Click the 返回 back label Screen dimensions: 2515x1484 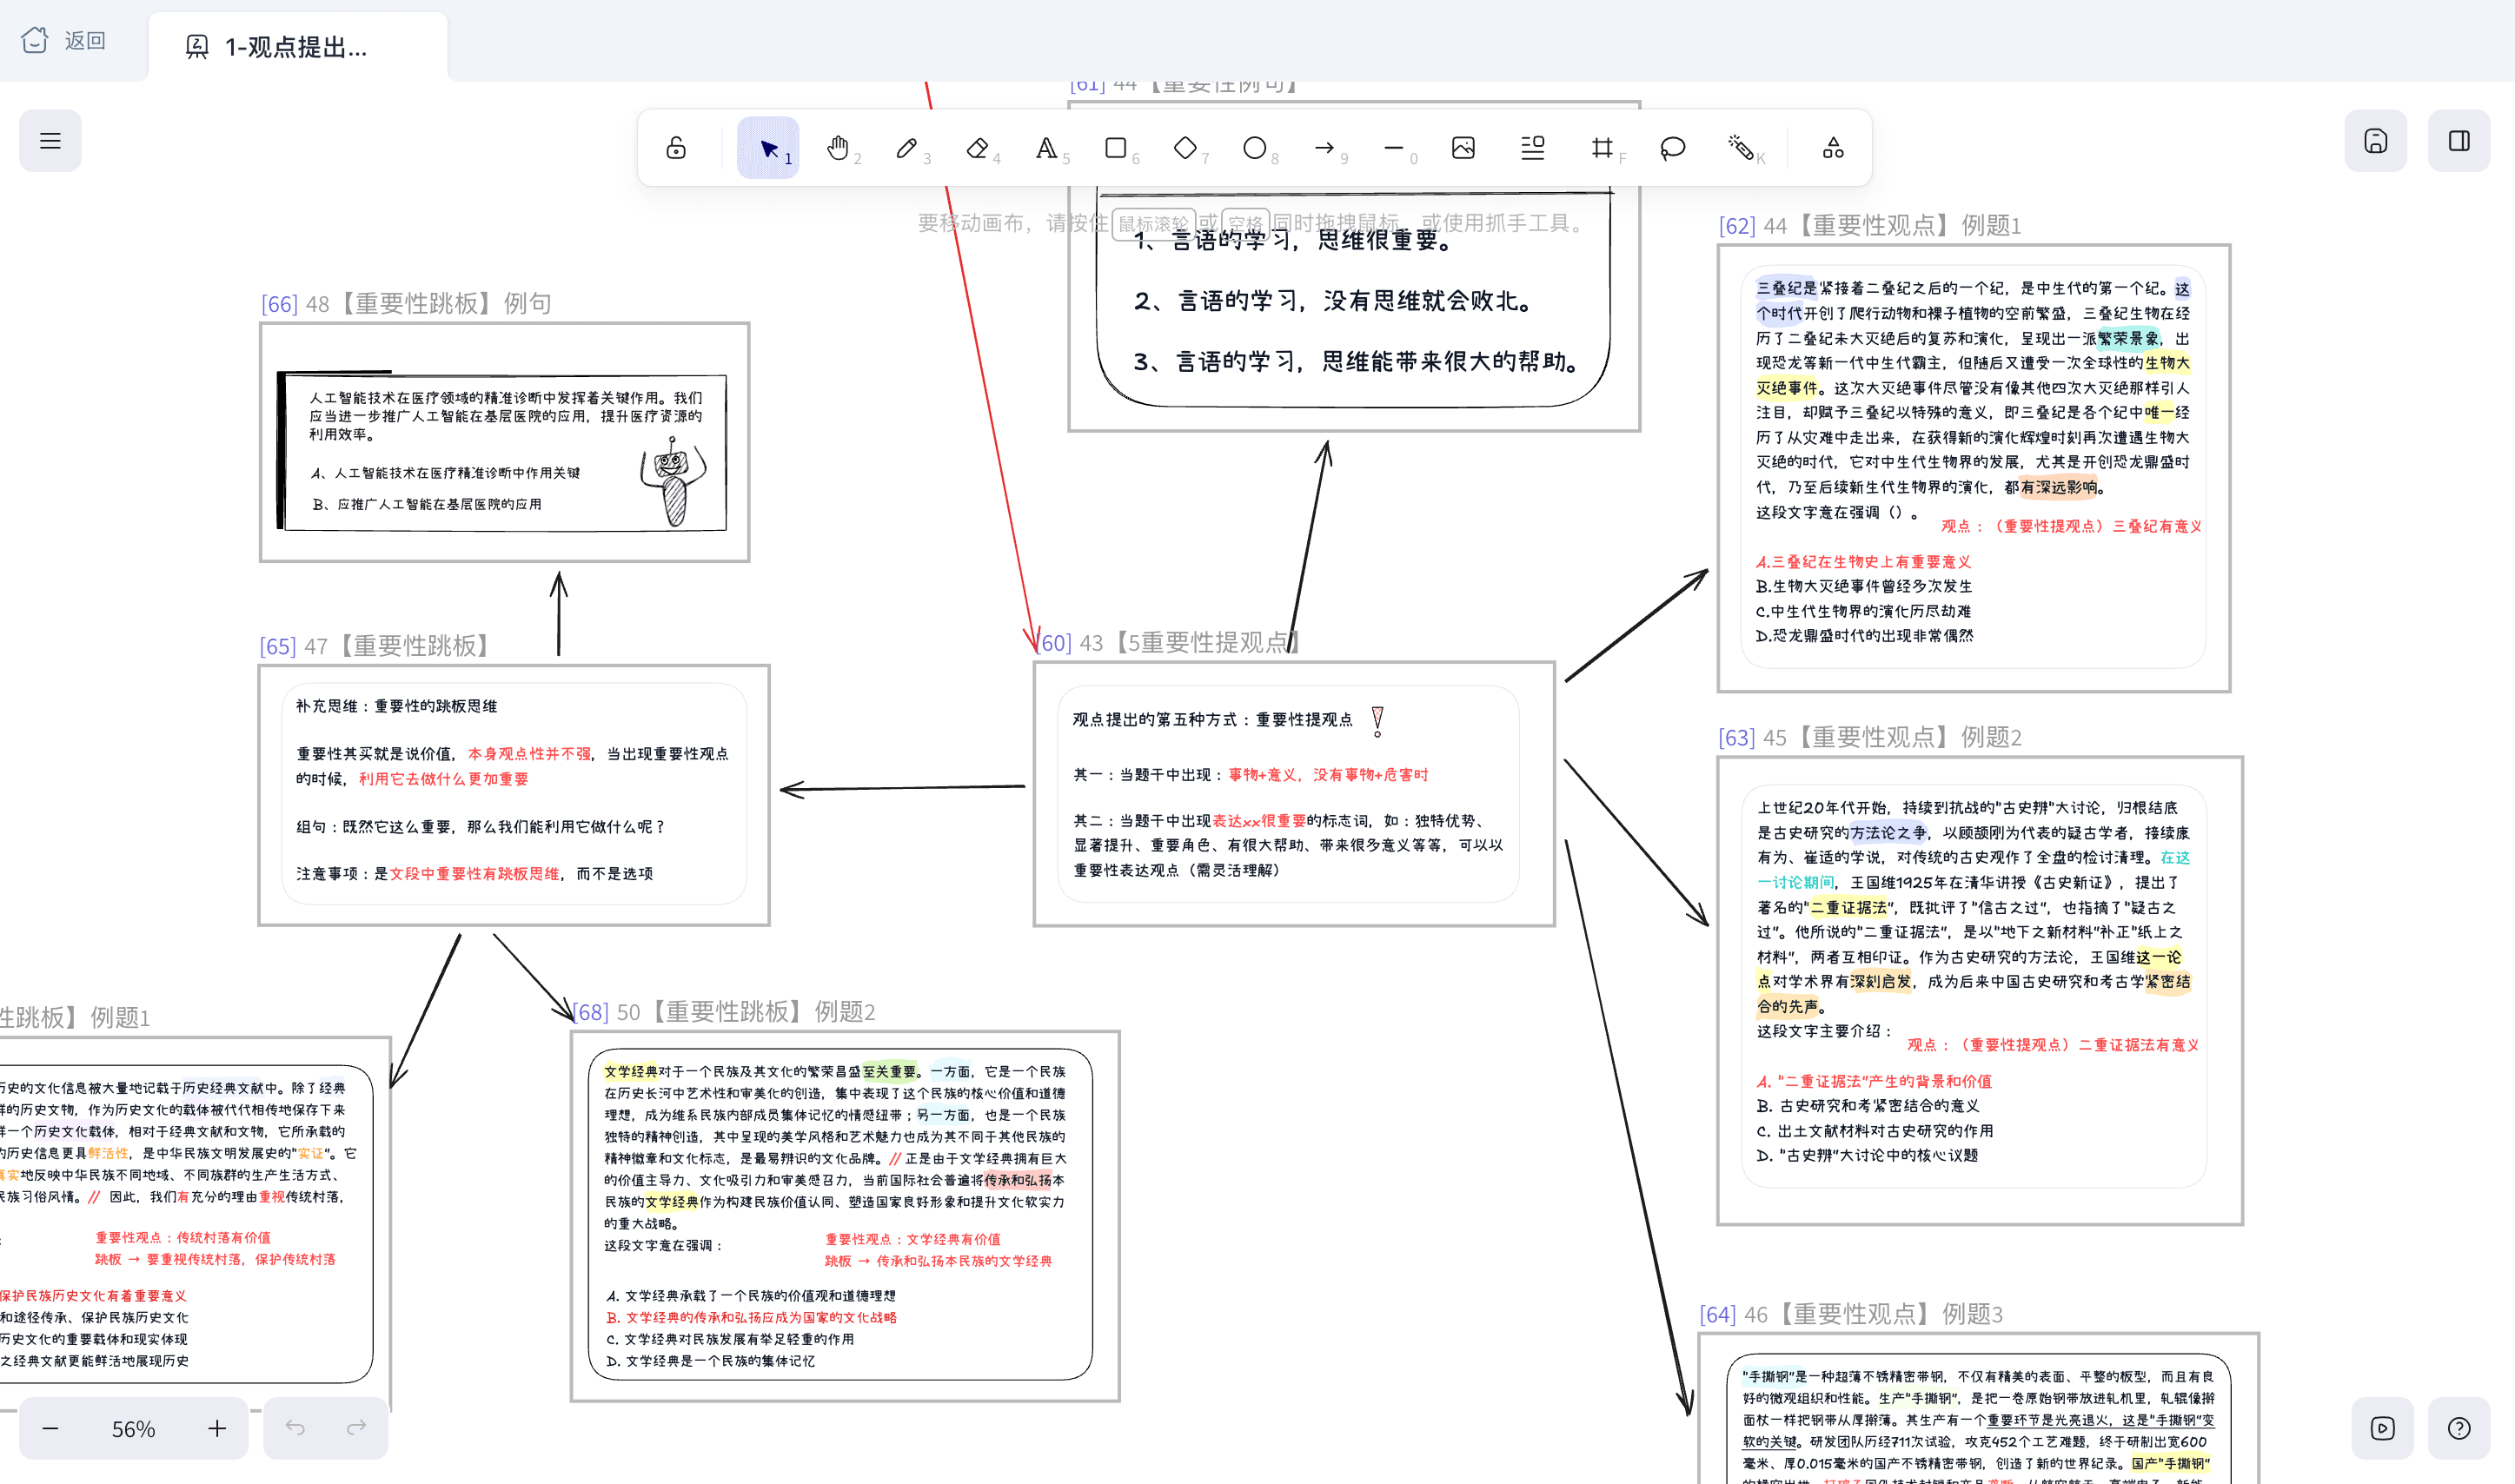coord(85,40)
